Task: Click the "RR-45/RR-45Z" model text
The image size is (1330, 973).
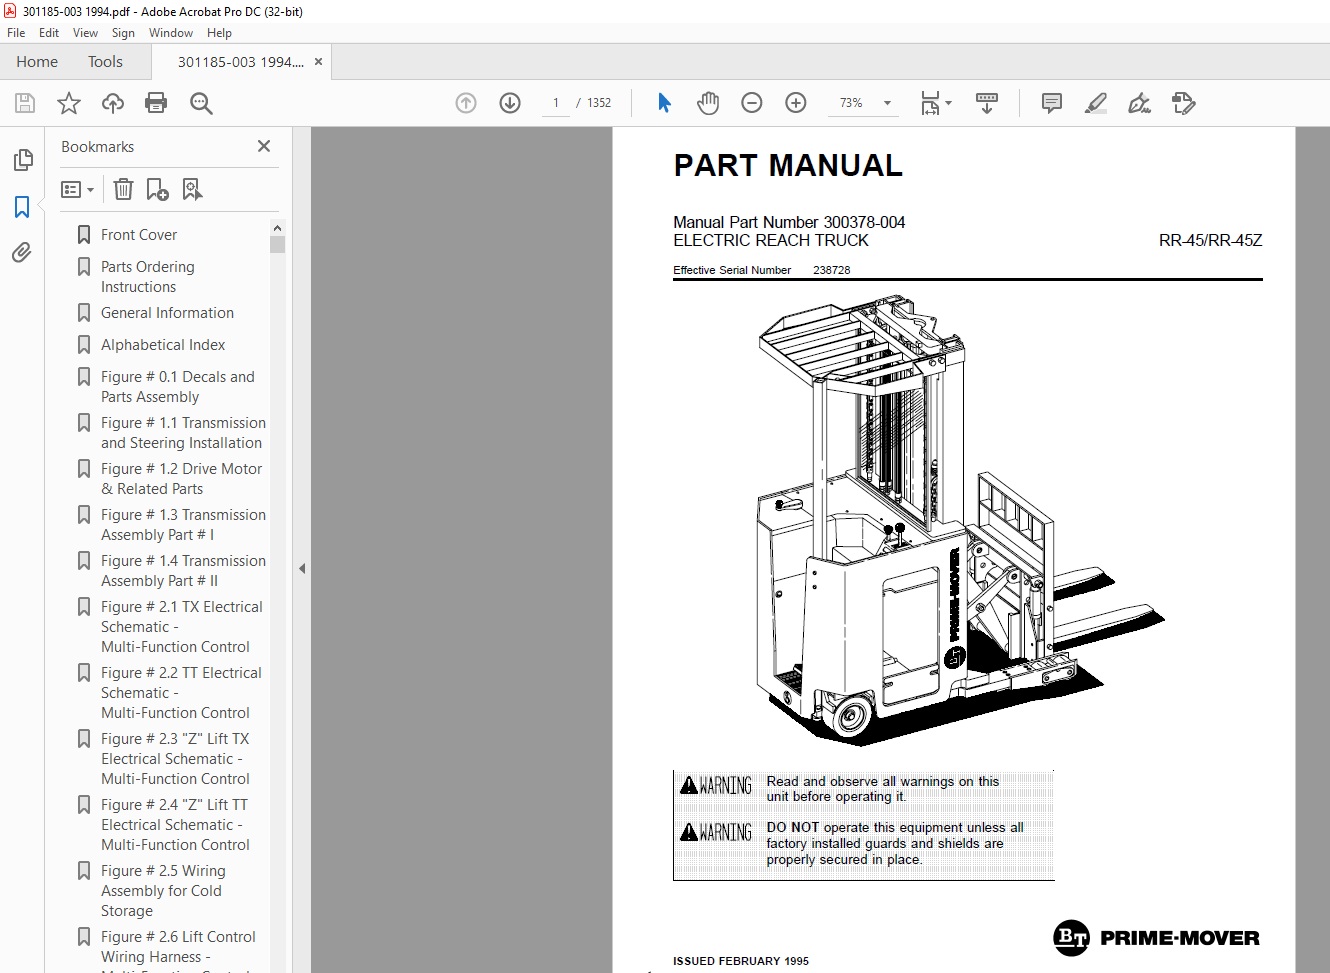Action: (x=1210, y=241)
